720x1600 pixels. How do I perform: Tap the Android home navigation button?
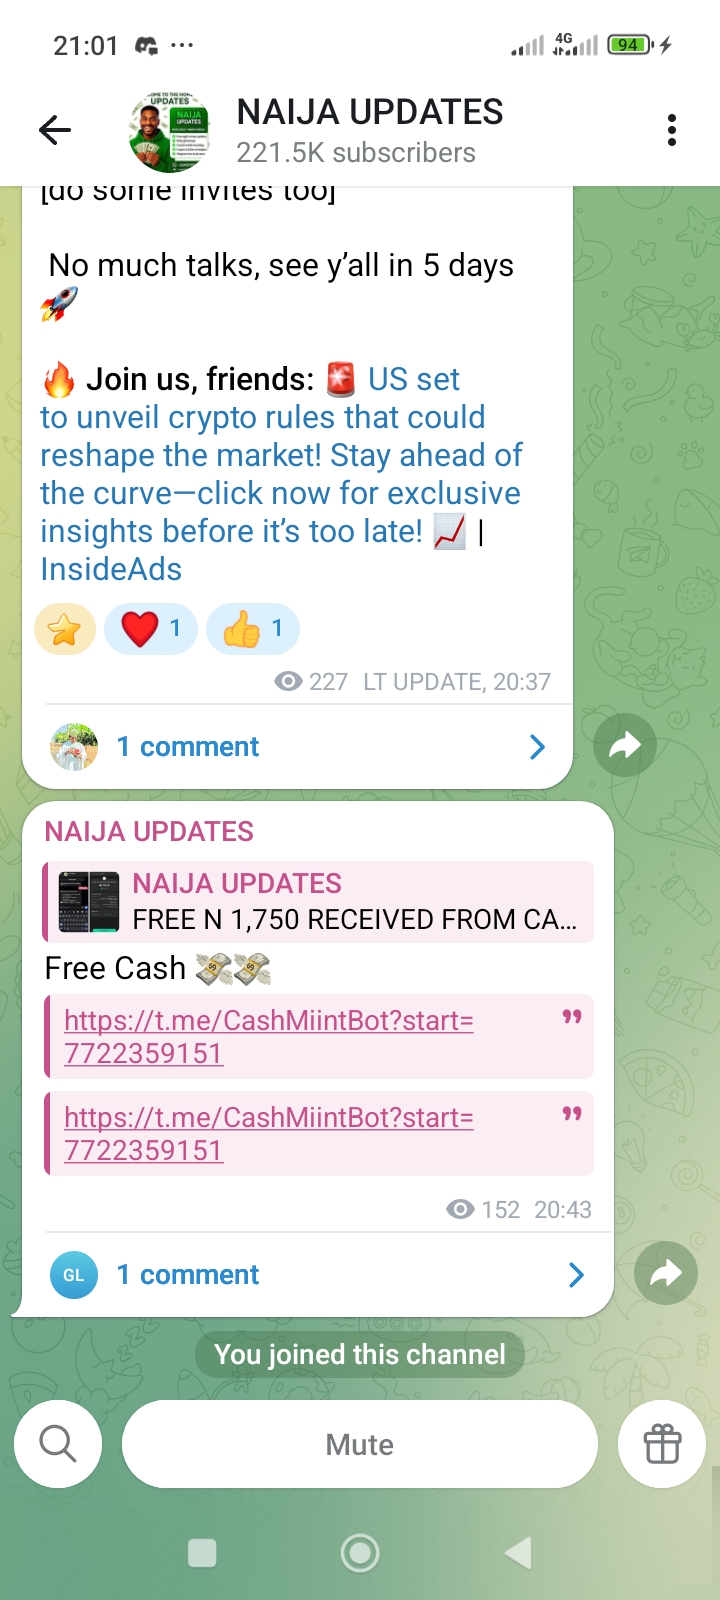coord(360,1553)
